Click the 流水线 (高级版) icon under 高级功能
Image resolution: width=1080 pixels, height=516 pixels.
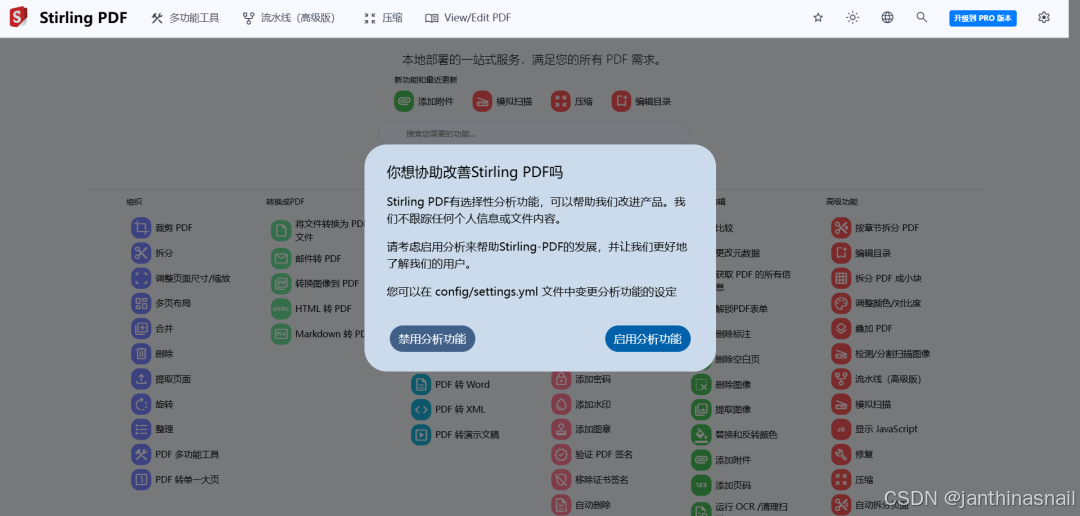point(841,379)
